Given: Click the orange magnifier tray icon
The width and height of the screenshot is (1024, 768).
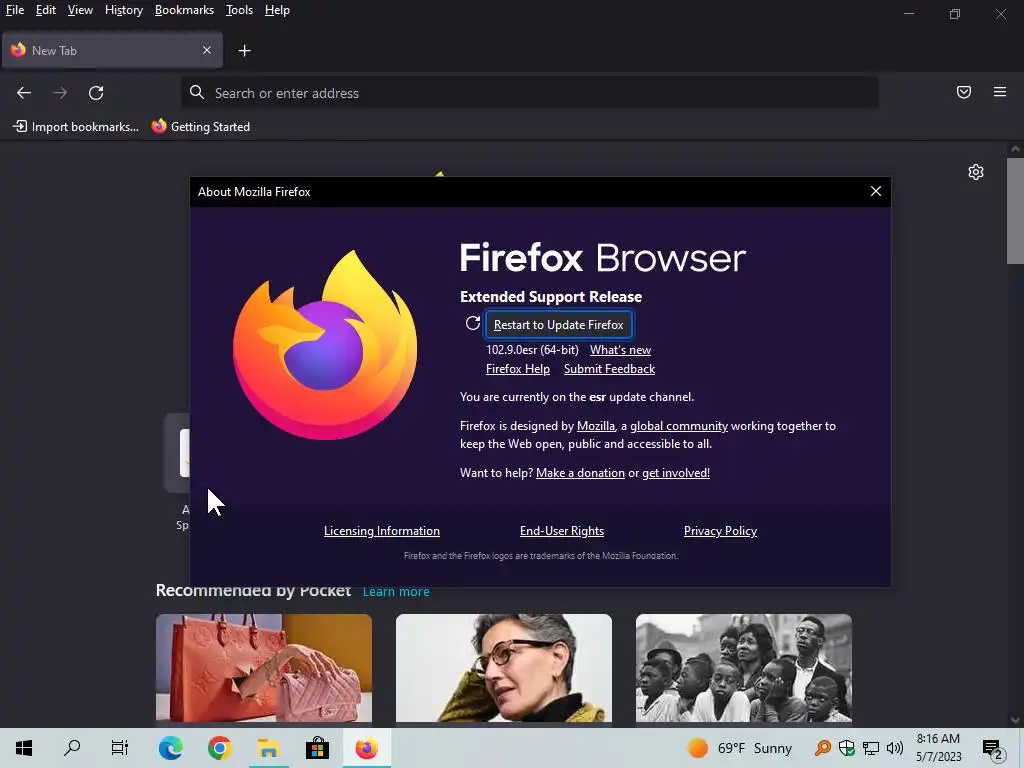Looking at the screenshot, I should click(x=822, y=748).
